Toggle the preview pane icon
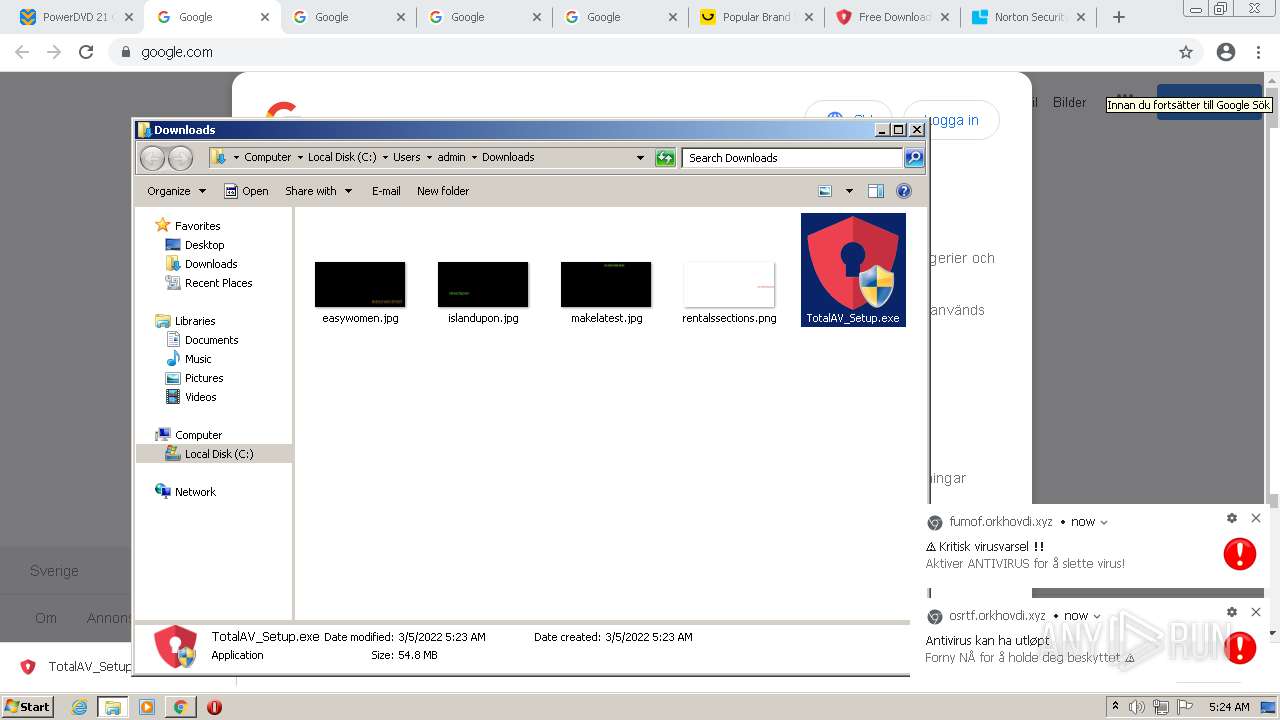This screenshot has height=720, width=1280. pyautogui.click(x=876, y=191)
